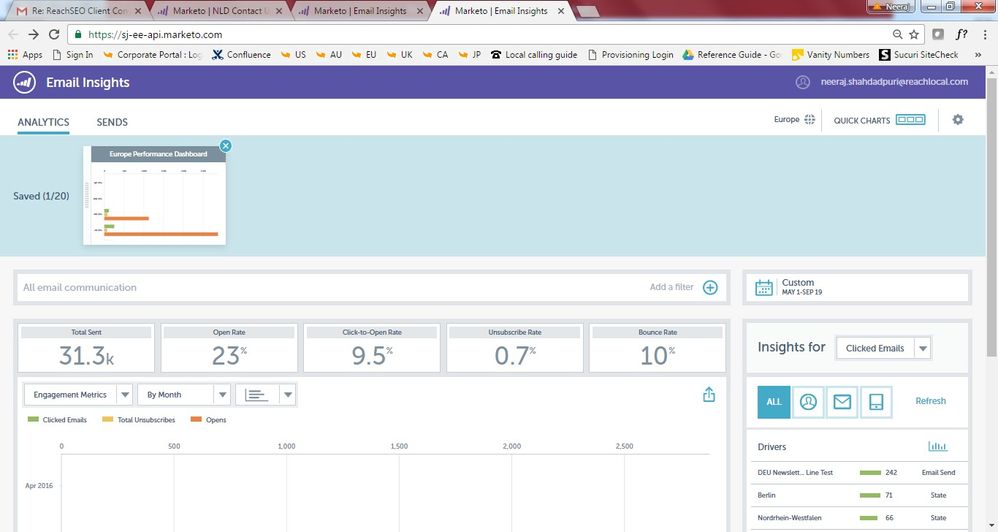
Task: Click the user profile avatar icon
Action: [802, 82]
